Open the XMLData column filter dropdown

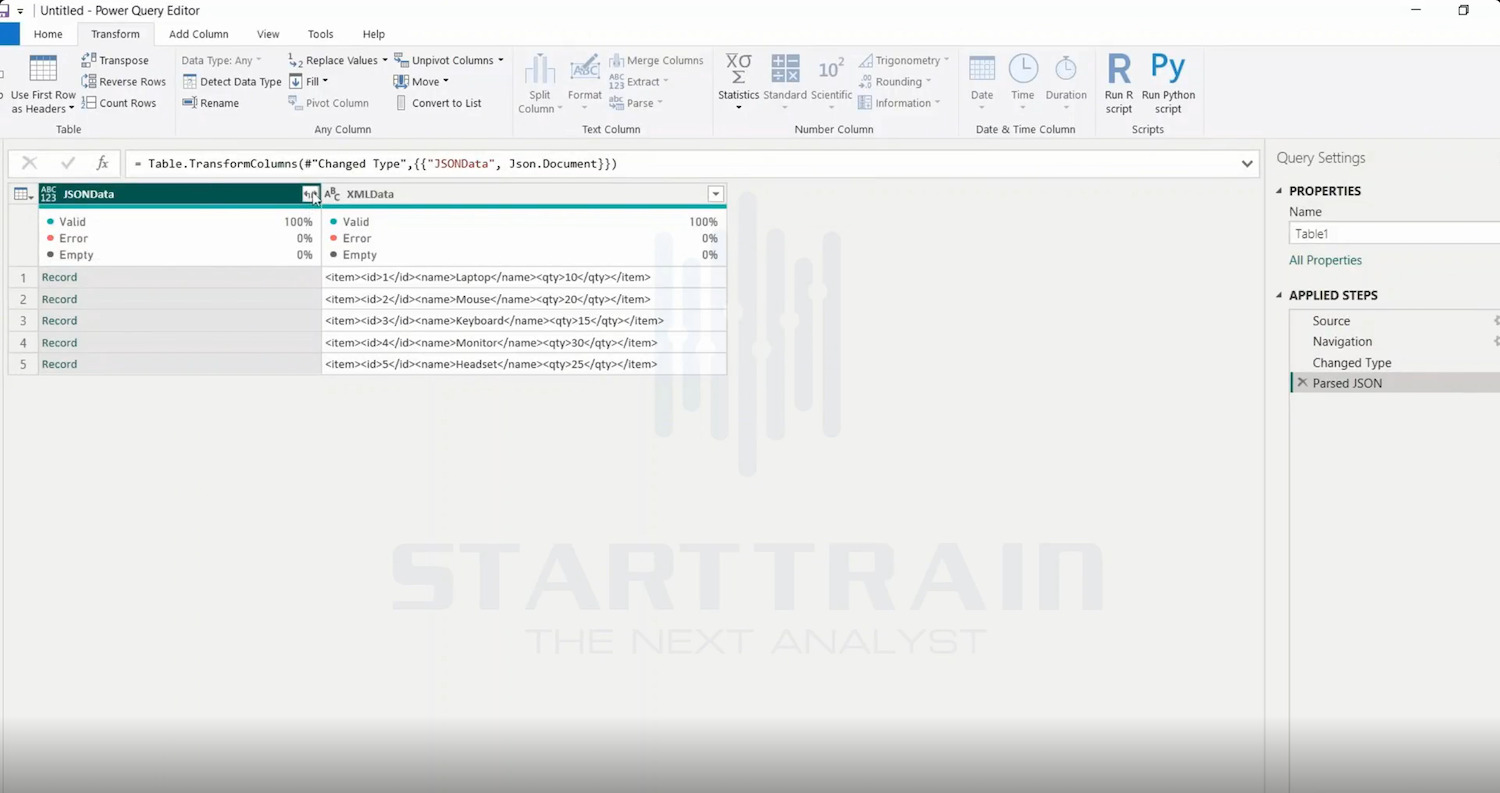tap(715, 194)
